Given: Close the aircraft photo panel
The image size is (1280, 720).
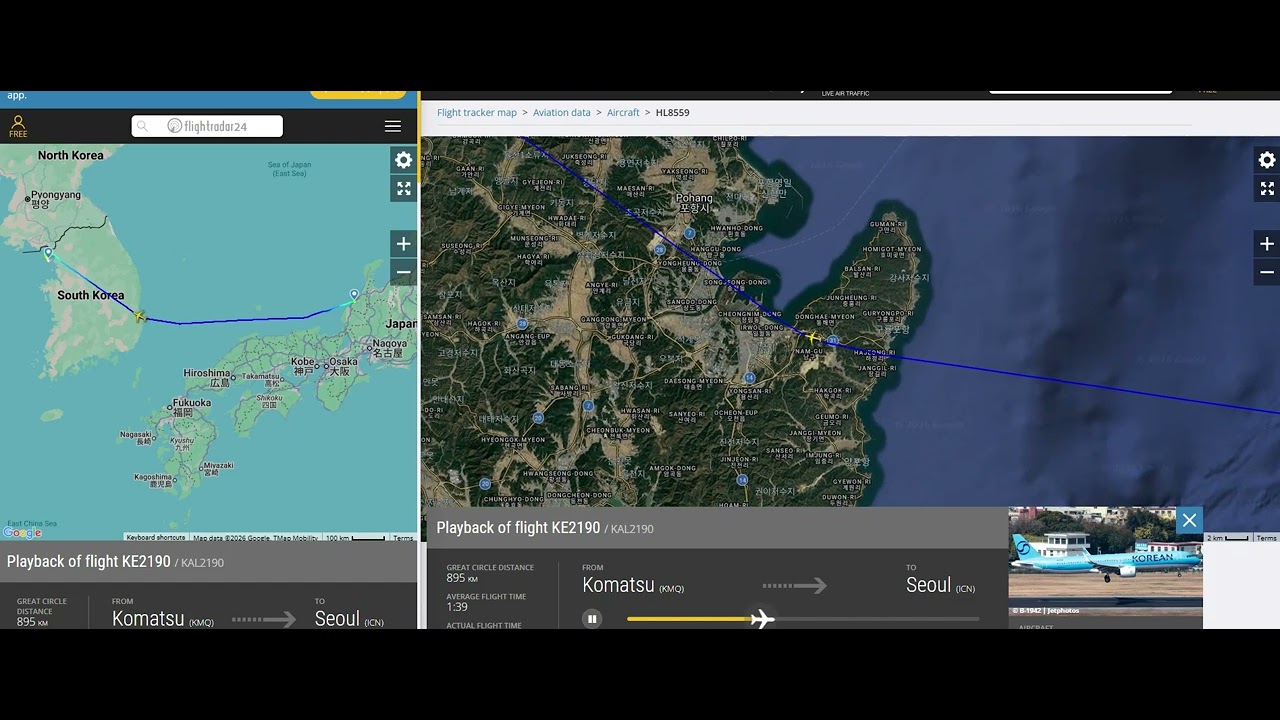Looking at the screenshot, I should pyautogui.click(x=1189, y=520).
